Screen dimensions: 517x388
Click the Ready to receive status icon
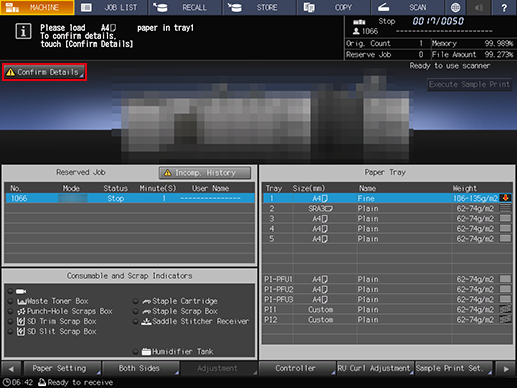[42, 382]
